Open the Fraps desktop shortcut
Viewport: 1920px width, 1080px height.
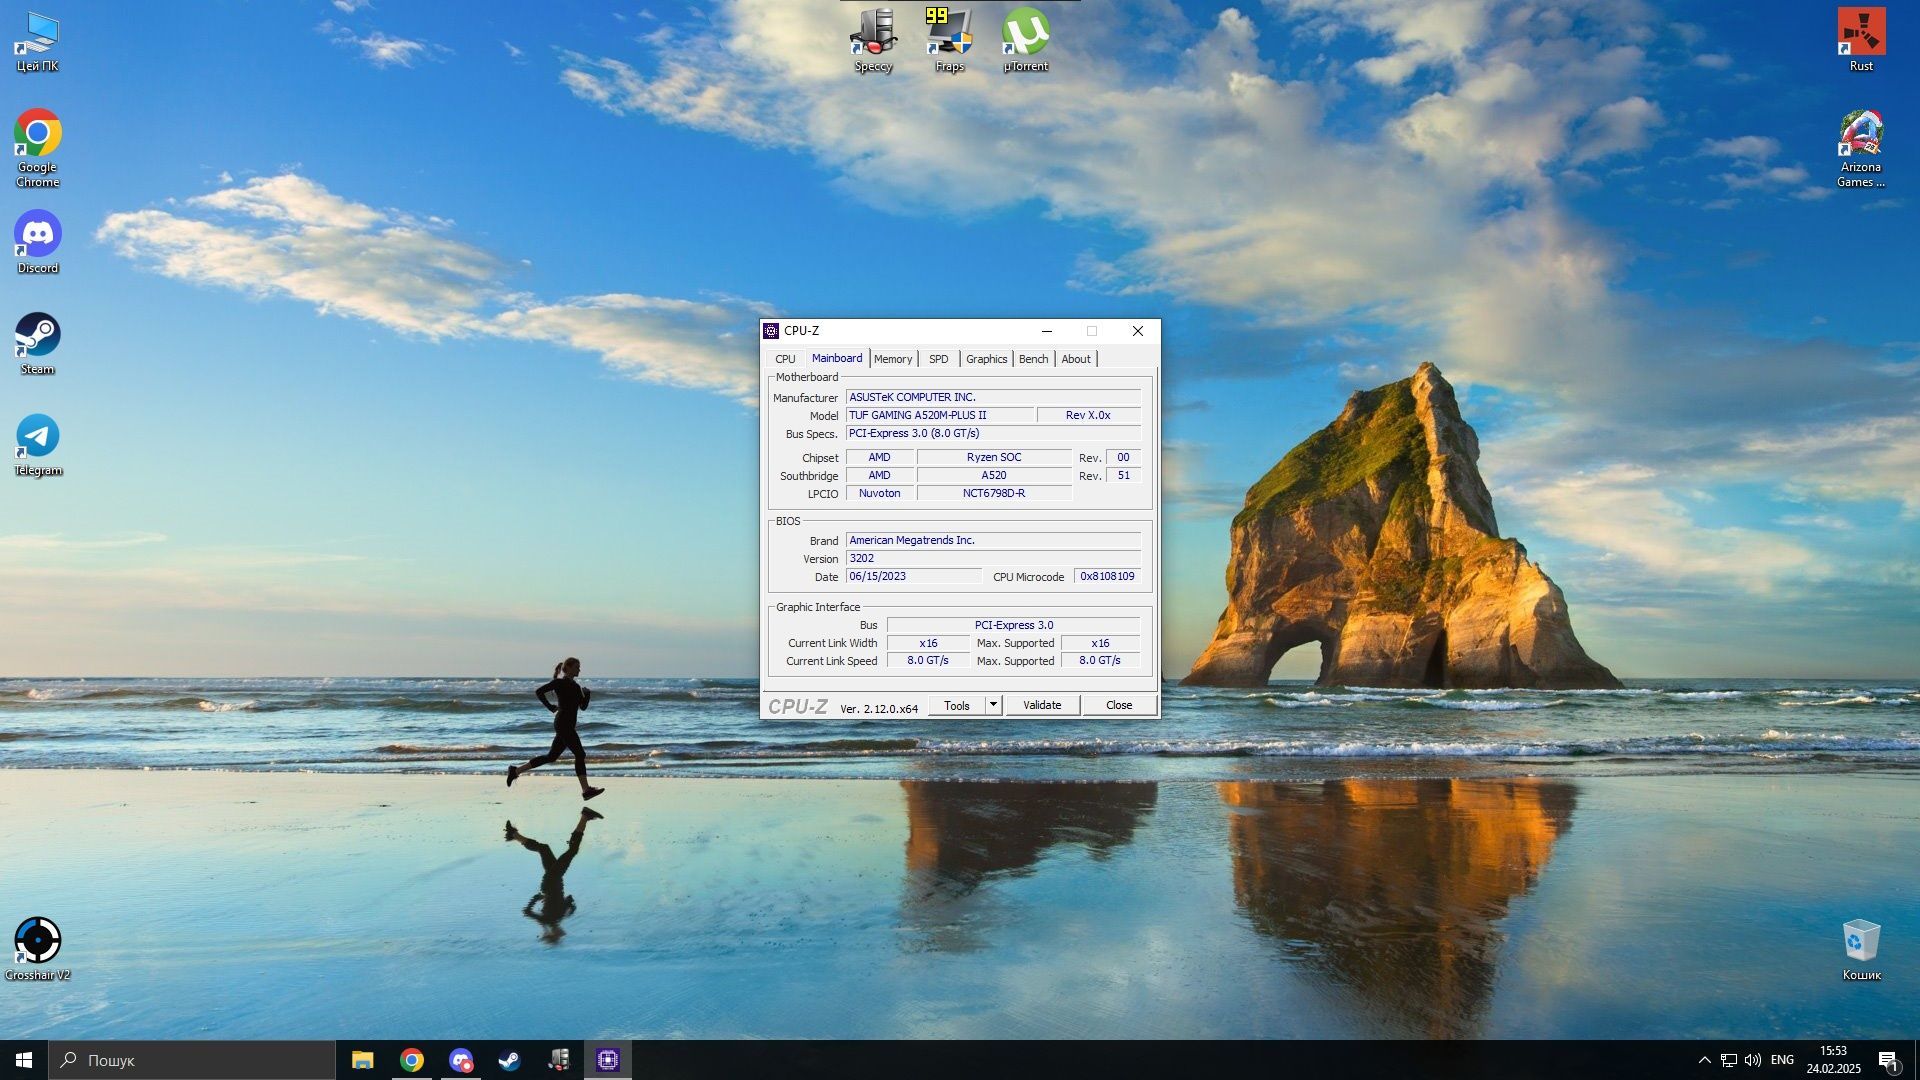click(950, 40)
